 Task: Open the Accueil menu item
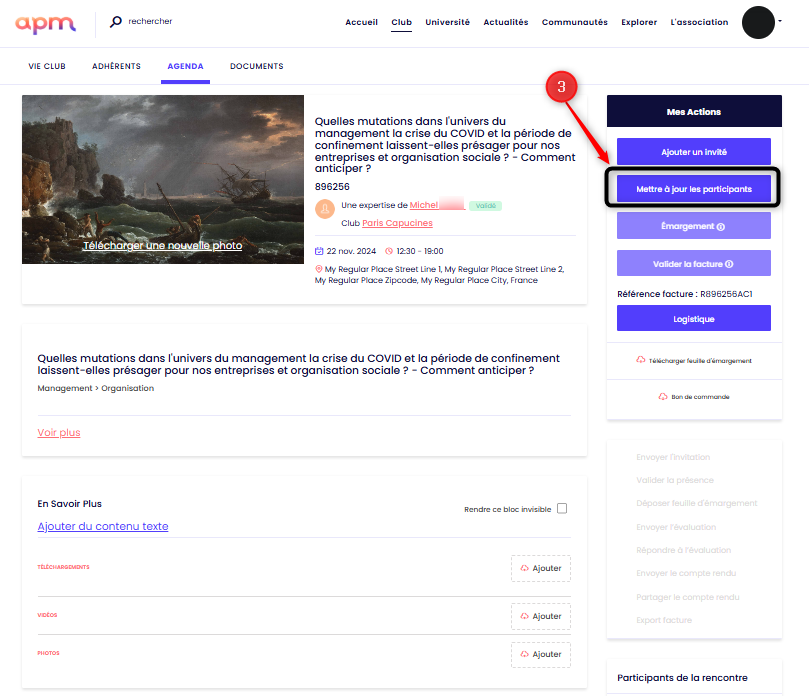point(361,22)
